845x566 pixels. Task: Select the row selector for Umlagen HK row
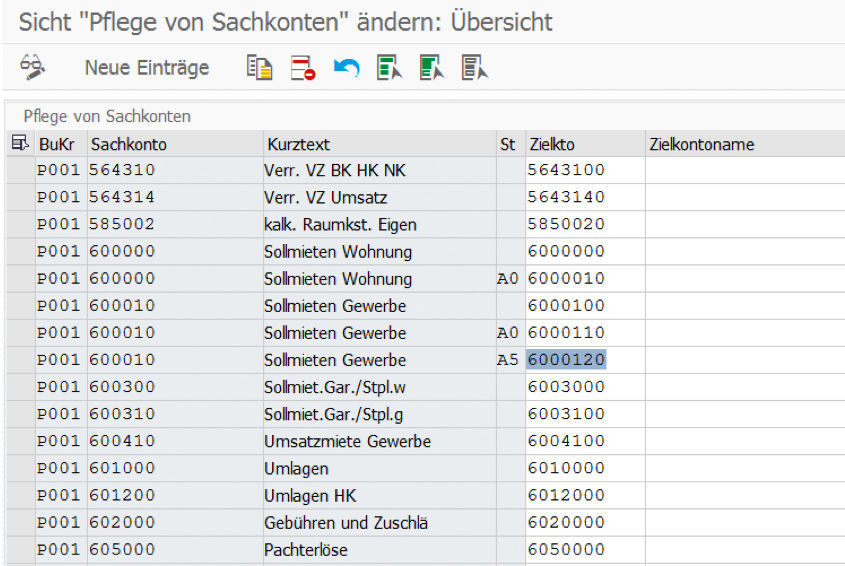(x=20, y=496)
